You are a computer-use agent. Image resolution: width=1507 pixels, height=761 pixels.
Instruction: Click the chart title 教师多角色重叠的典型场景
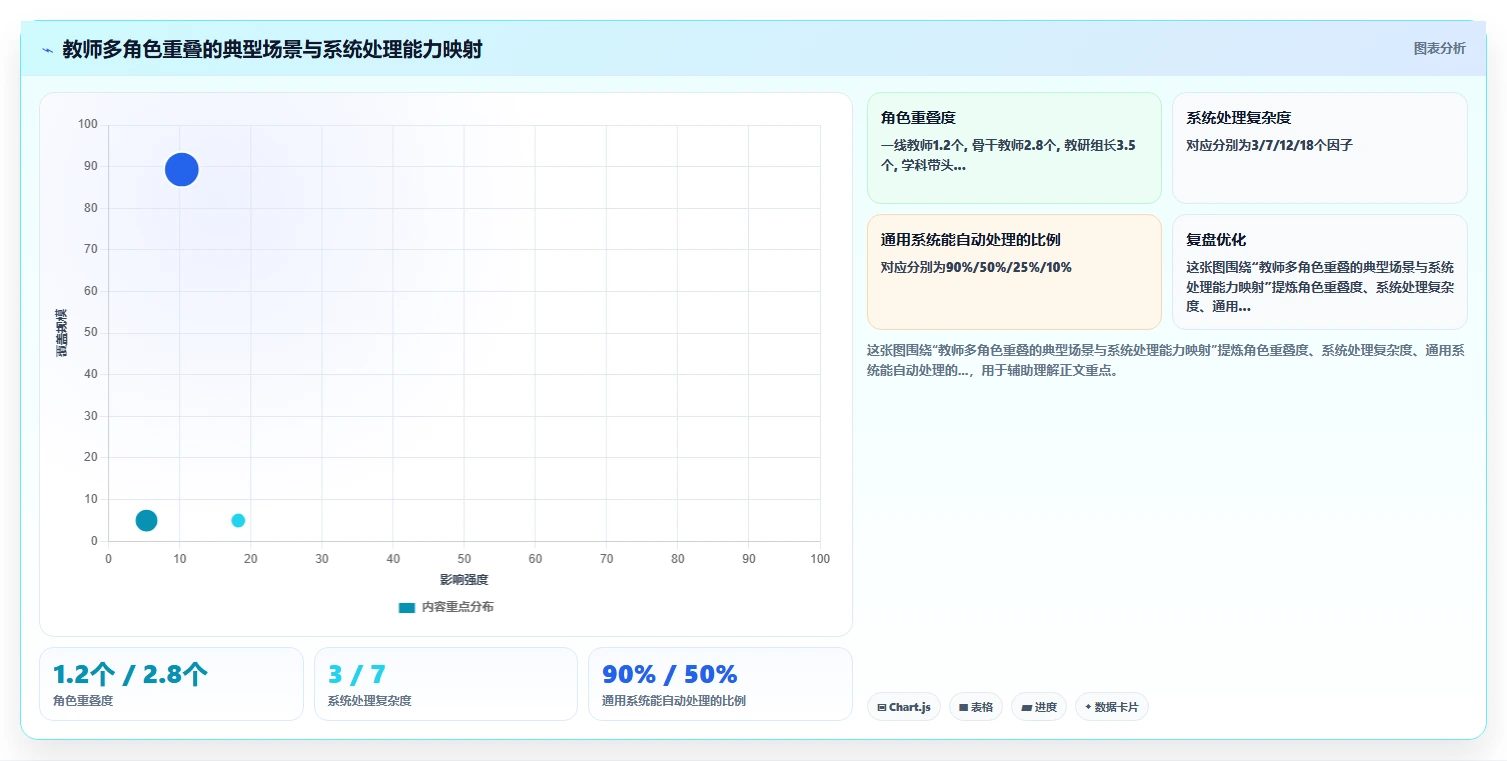(272, 49)
